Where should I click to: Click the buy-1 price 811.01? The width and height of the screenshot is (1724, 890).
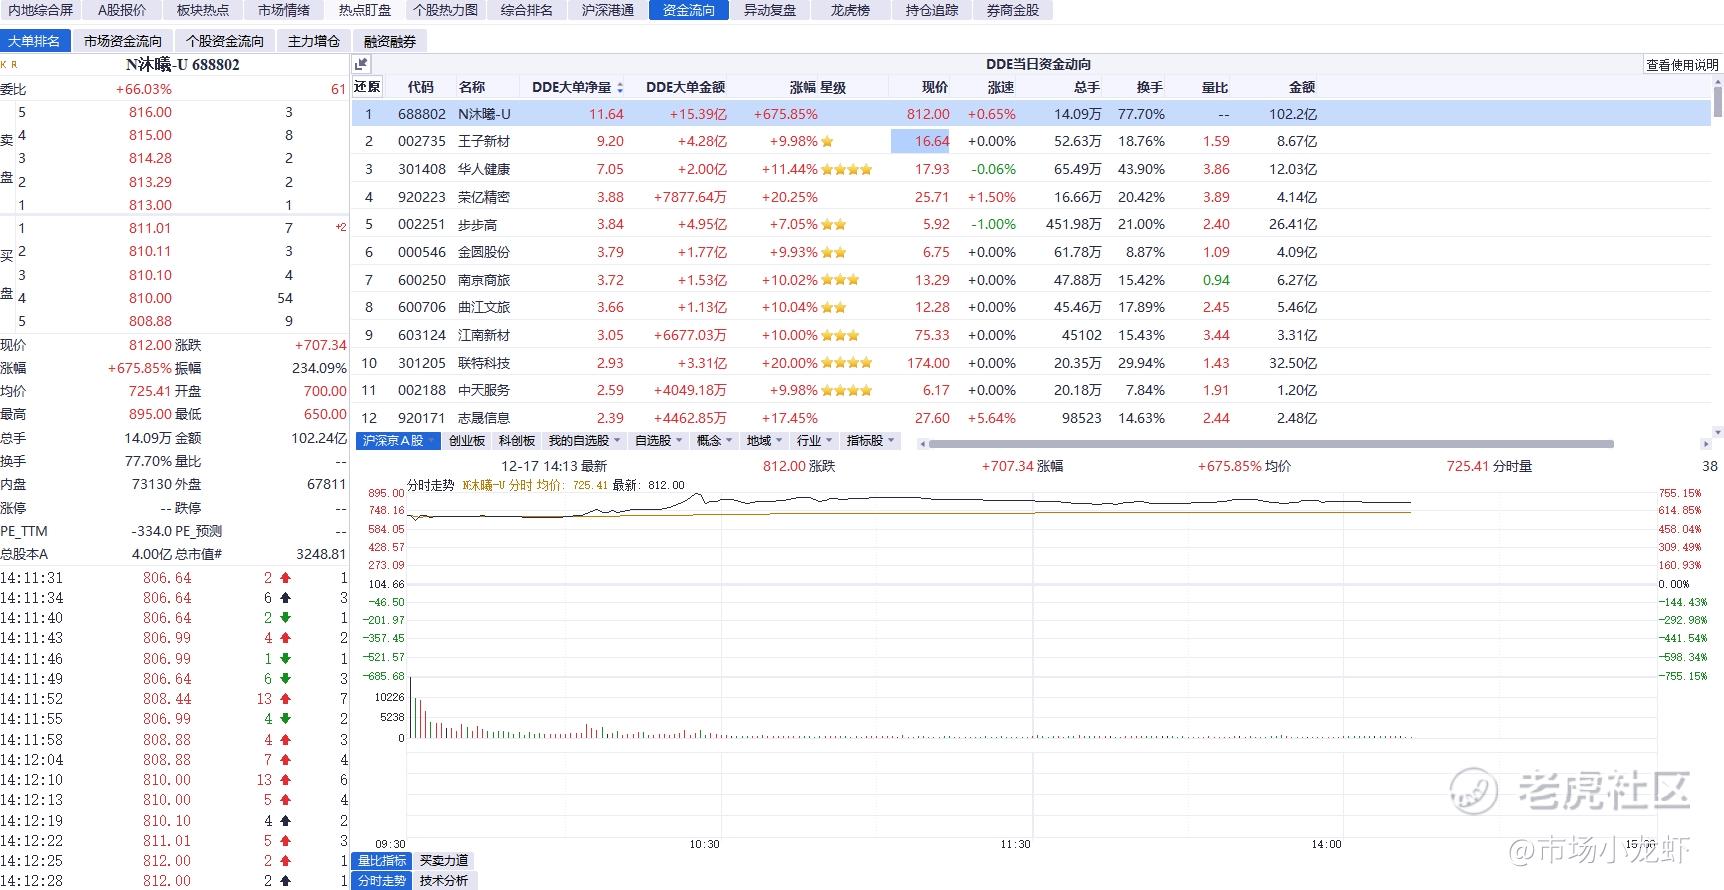pyautogui.click(x=150, y=228)
